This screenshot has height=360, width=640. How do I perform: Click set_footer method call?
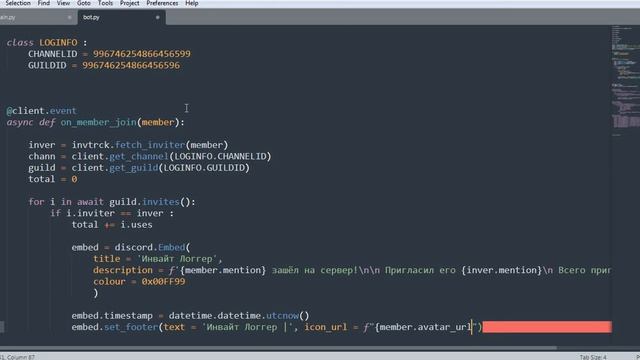point(131,327)
